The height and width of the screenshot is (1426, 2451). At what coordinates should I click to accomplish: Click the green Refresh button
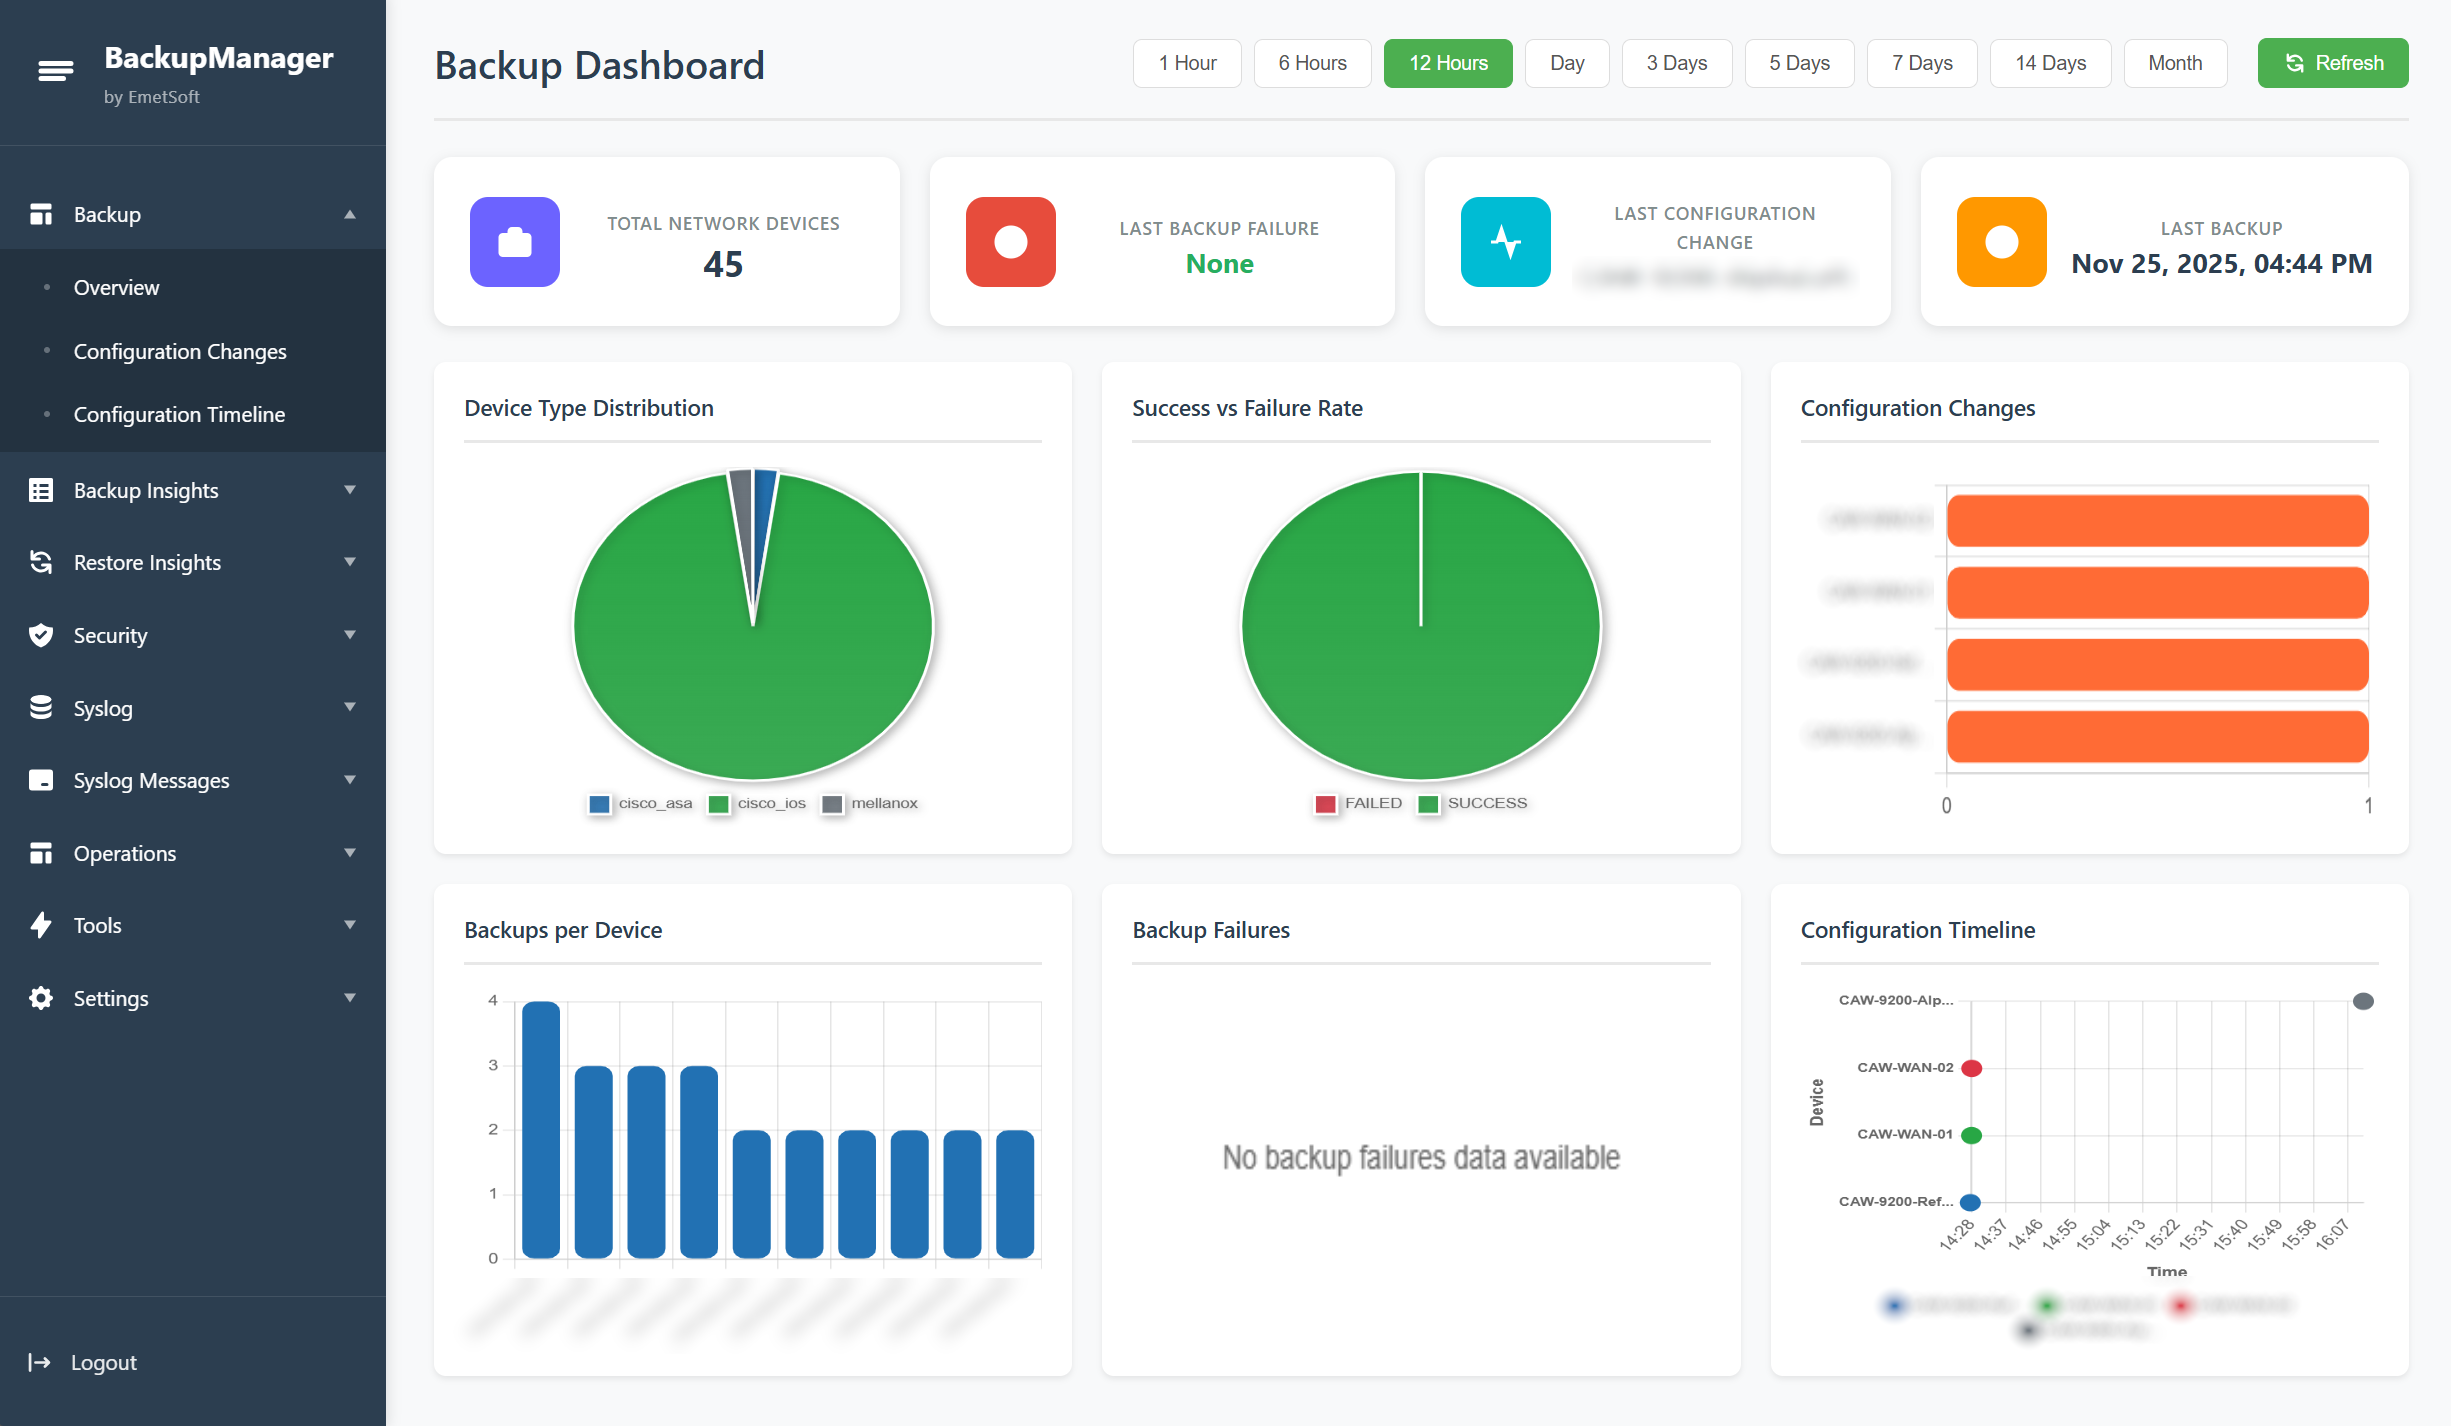tap(2333, 63)
